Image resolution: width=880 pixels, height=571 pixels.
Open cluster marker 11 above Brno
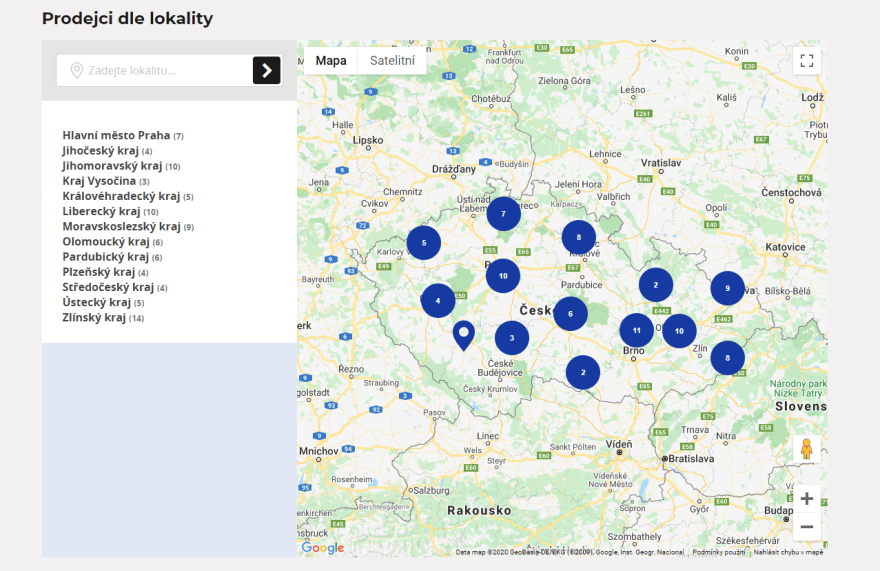pyautogui.click(x=636, y=331)
